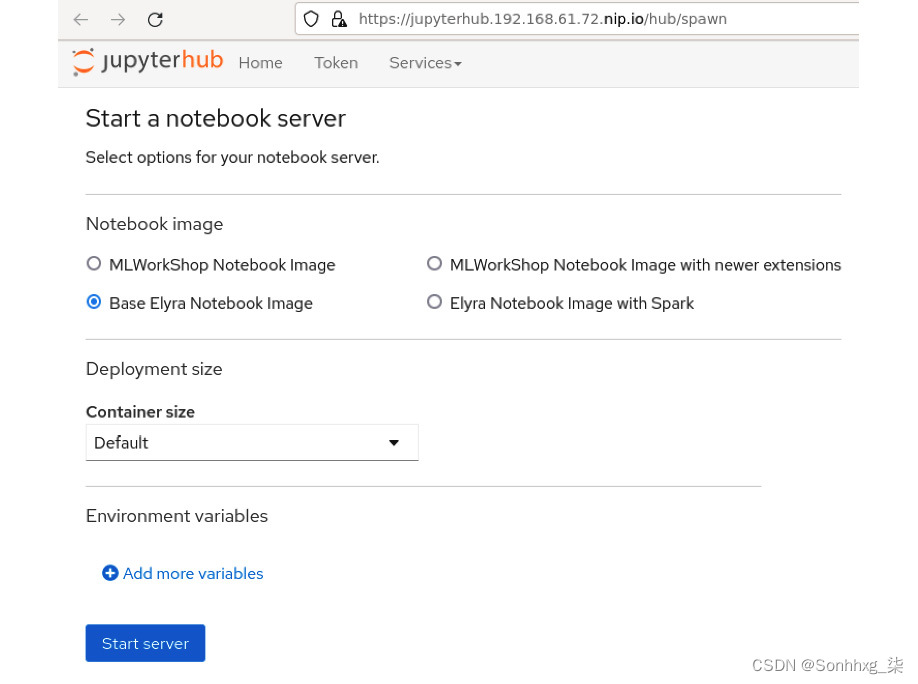Select Elyra Notebook Image with Spark
Image resolution: width=918 pixels, height=684 pixels.
(x=434, y=302)
